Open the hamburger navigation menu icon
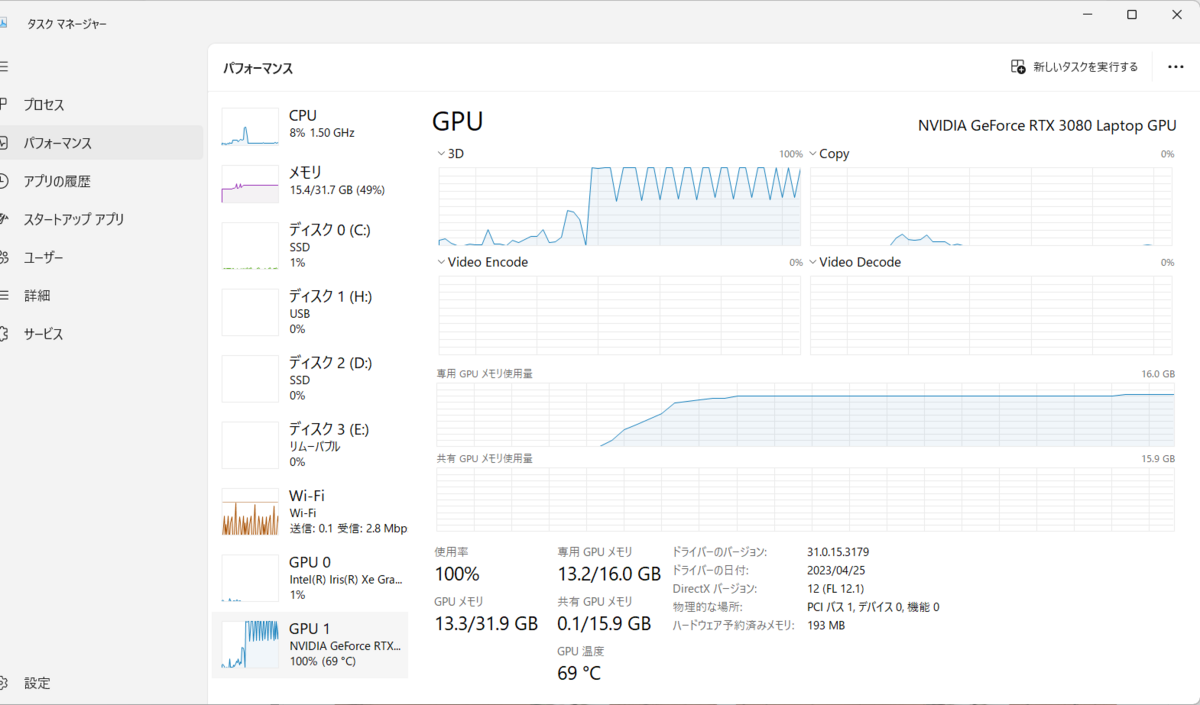 3,66
